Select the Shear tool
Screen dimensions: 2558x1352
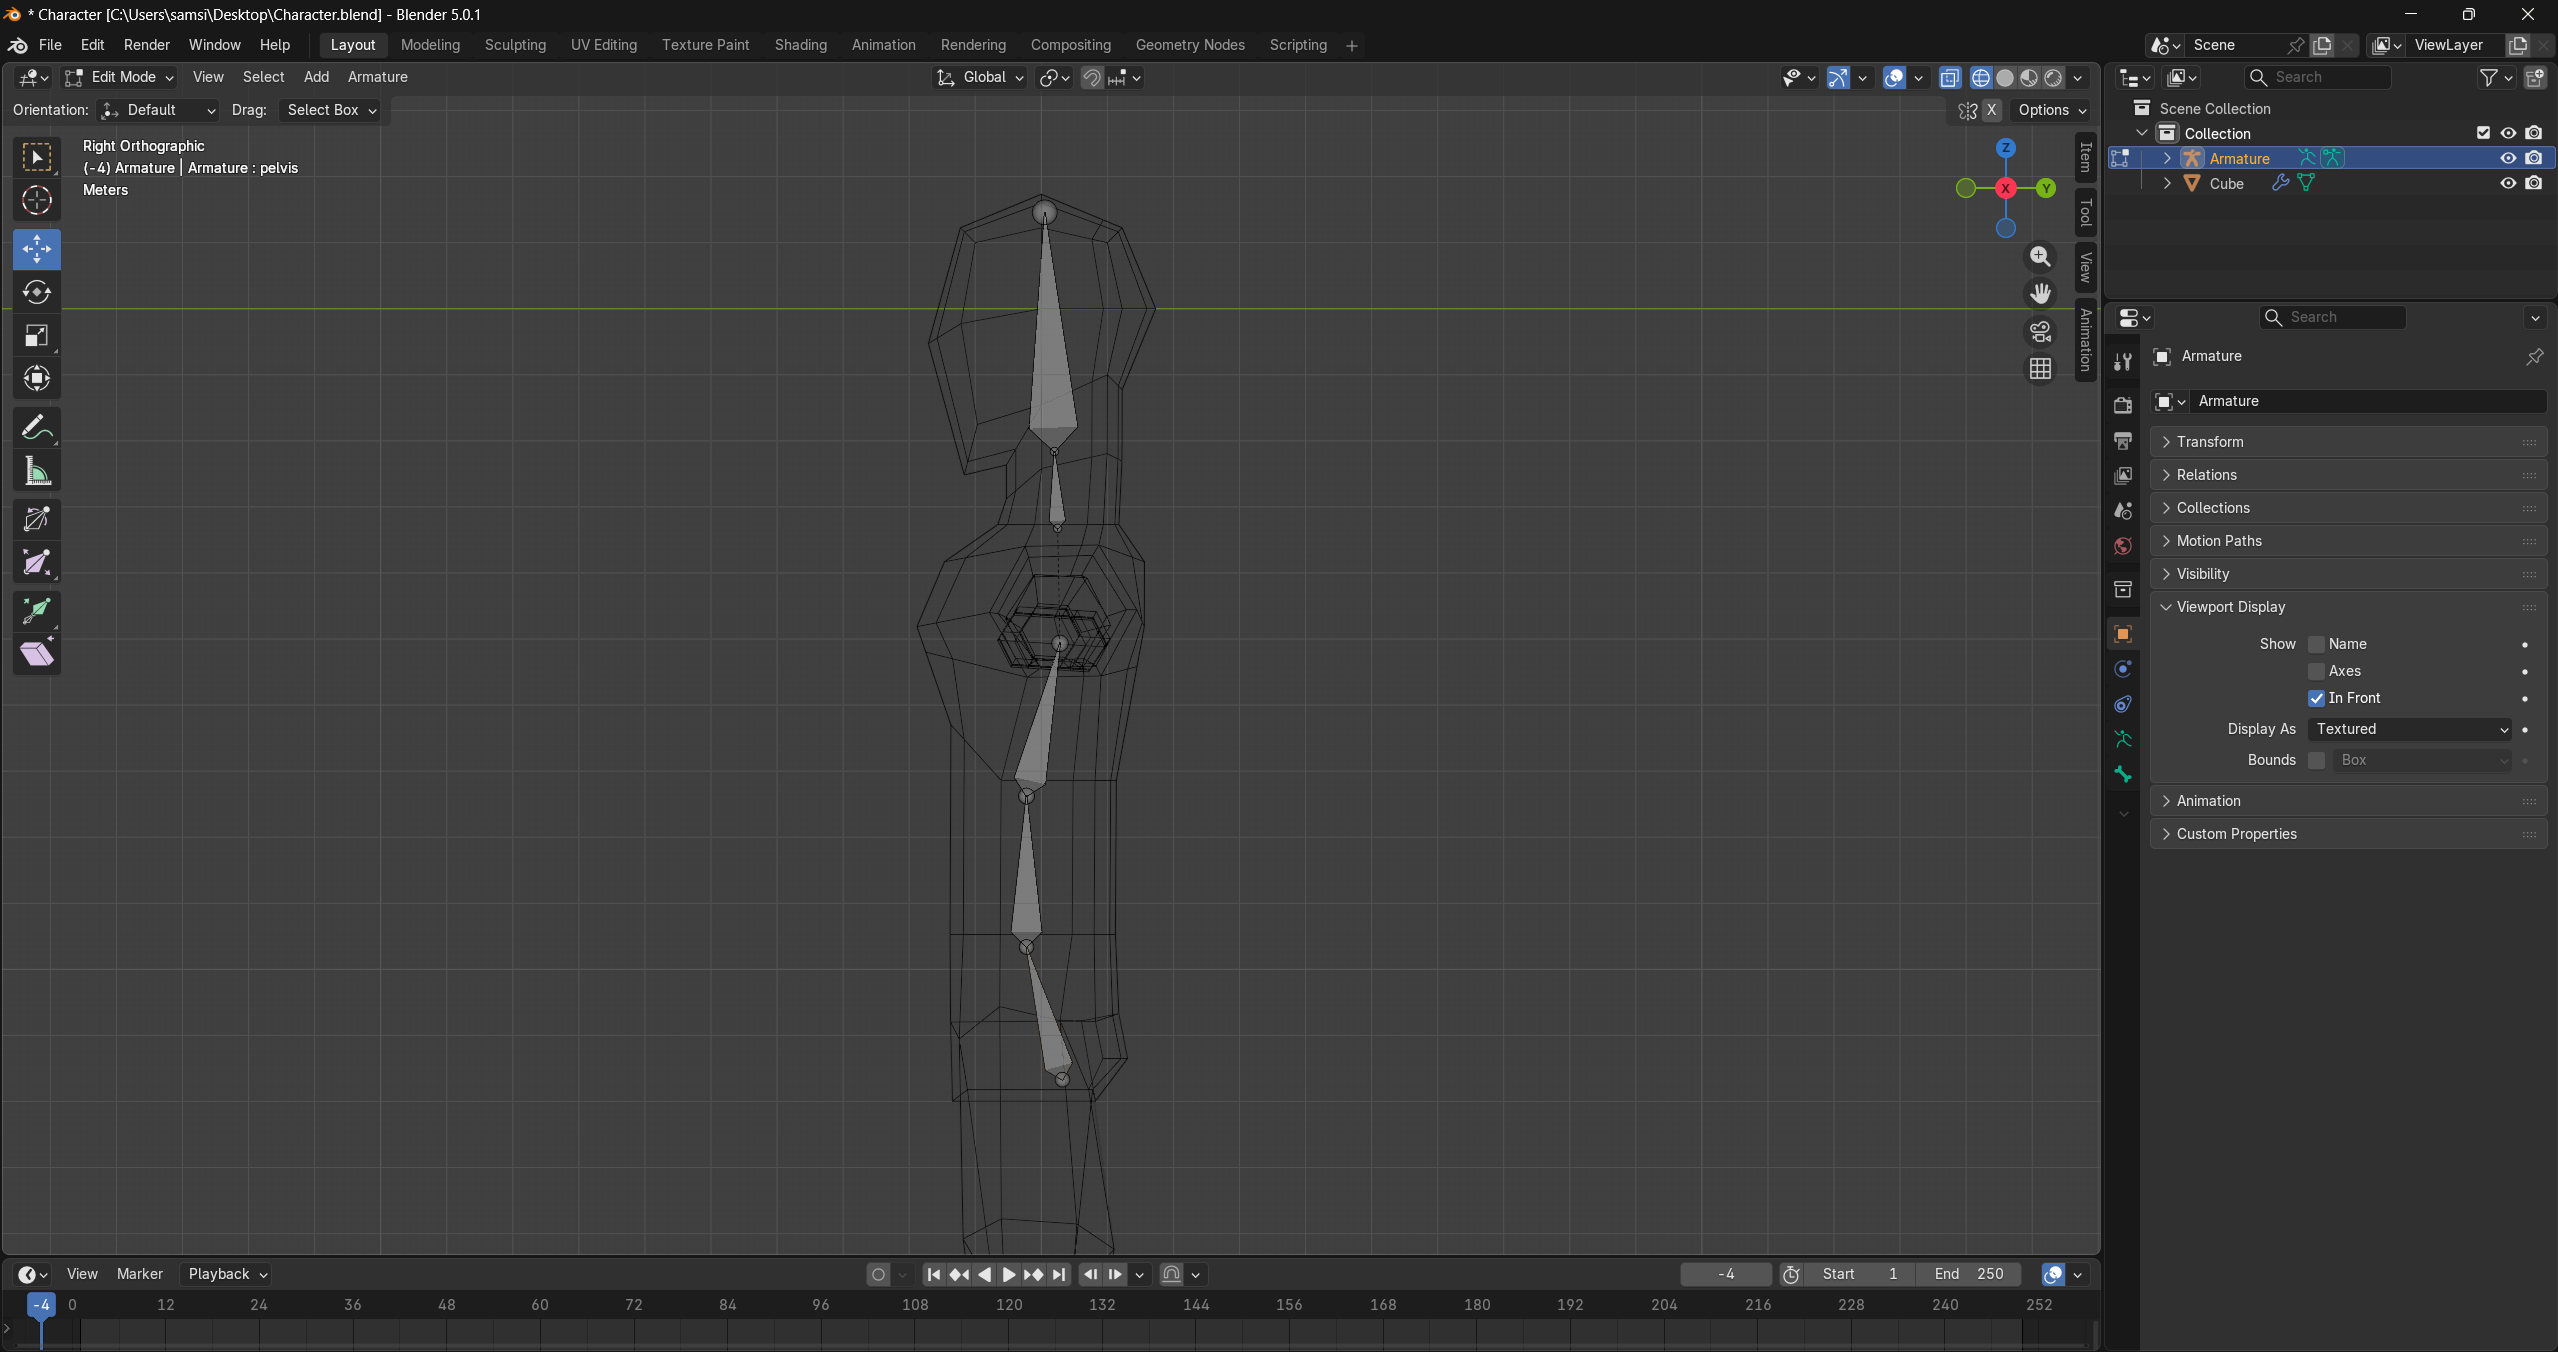click(37, 654)
